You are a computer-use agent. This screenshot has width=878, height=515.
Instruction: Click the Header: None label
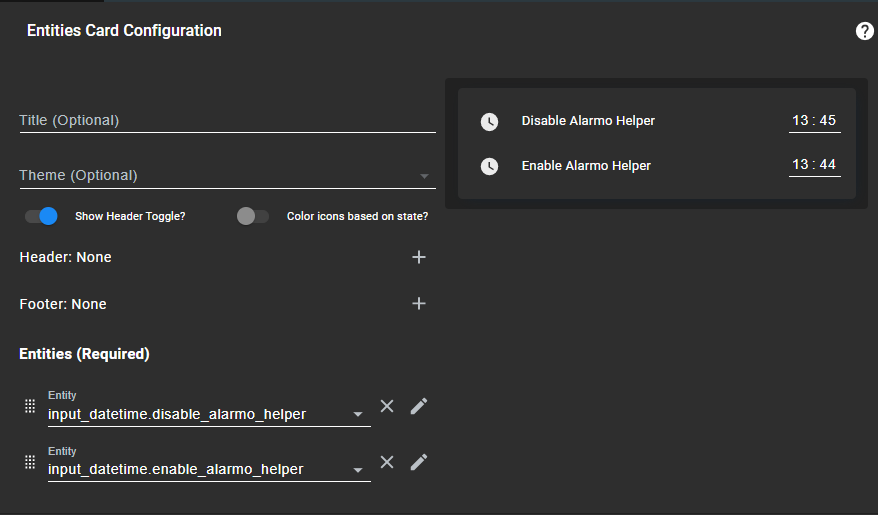click(66, 257)
